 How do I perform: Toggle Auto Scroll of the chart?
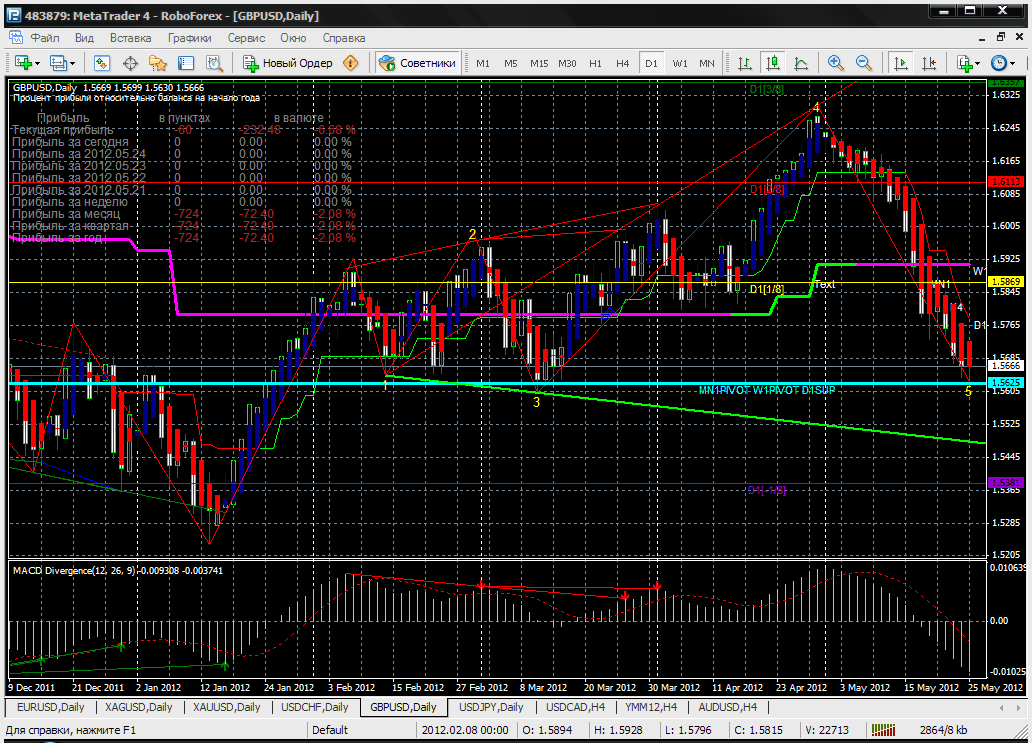[x=900, y=63]
